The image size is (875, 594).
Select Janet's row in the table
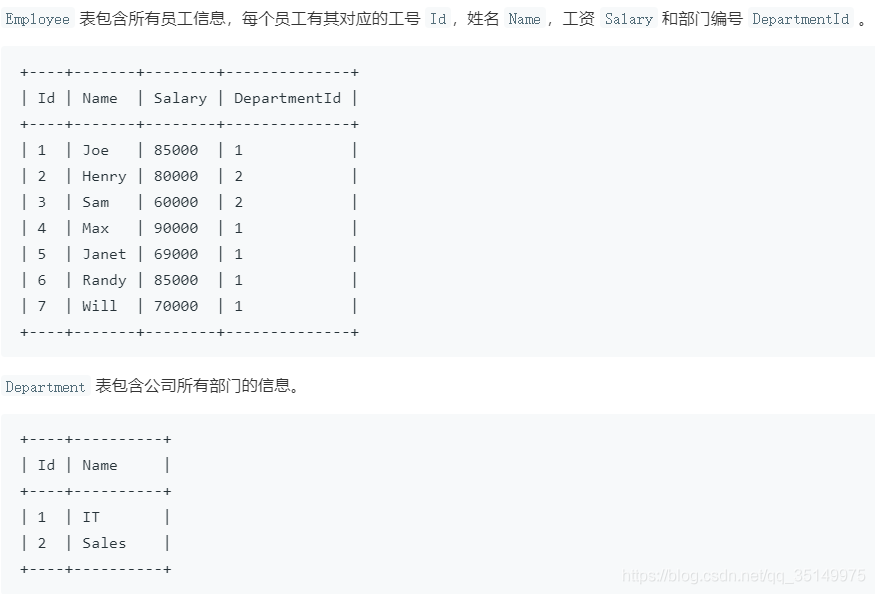(x=104, y=253)
